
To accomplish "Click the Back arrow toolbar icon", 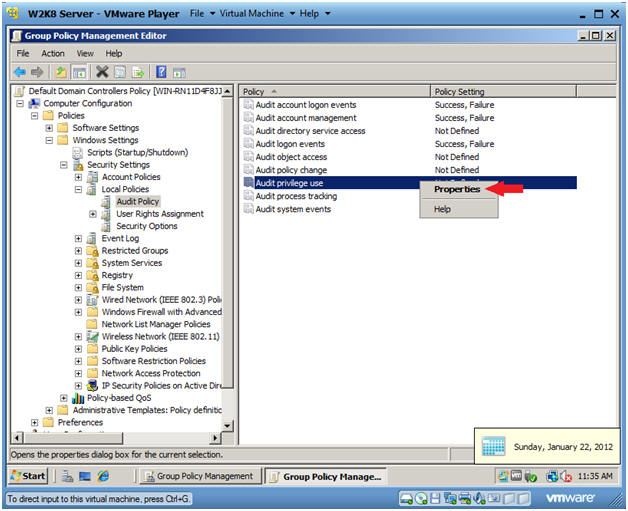I will (x=19, y=72).
